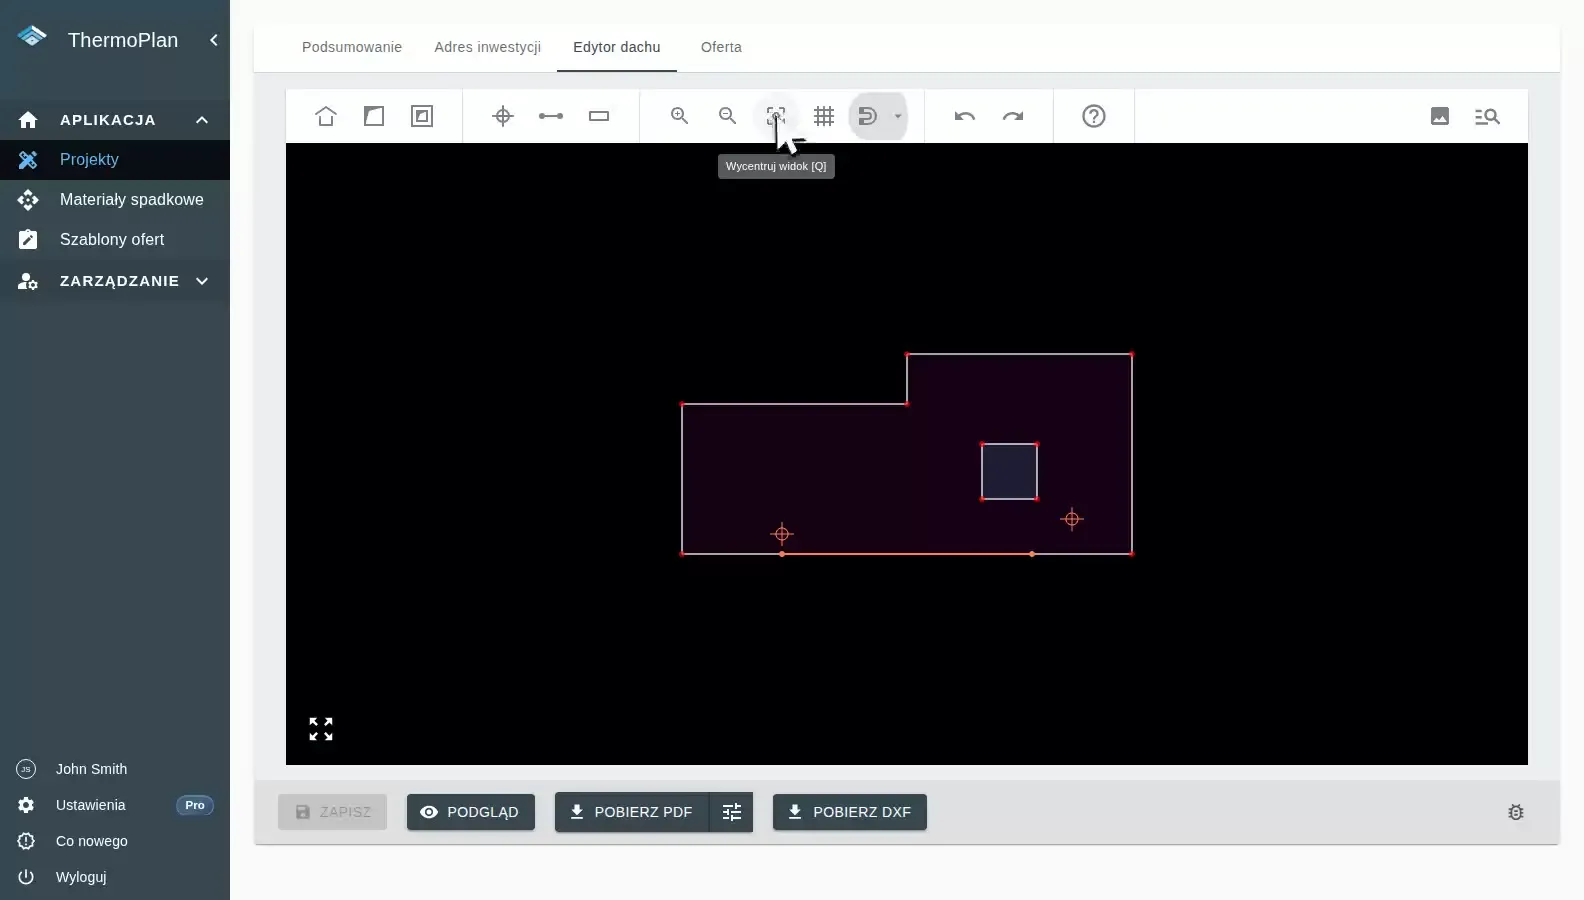Toggle the snapping magnet tool
Image resolution: width=1584 pixels, height=900 pixels.
(x=868, y=116)
